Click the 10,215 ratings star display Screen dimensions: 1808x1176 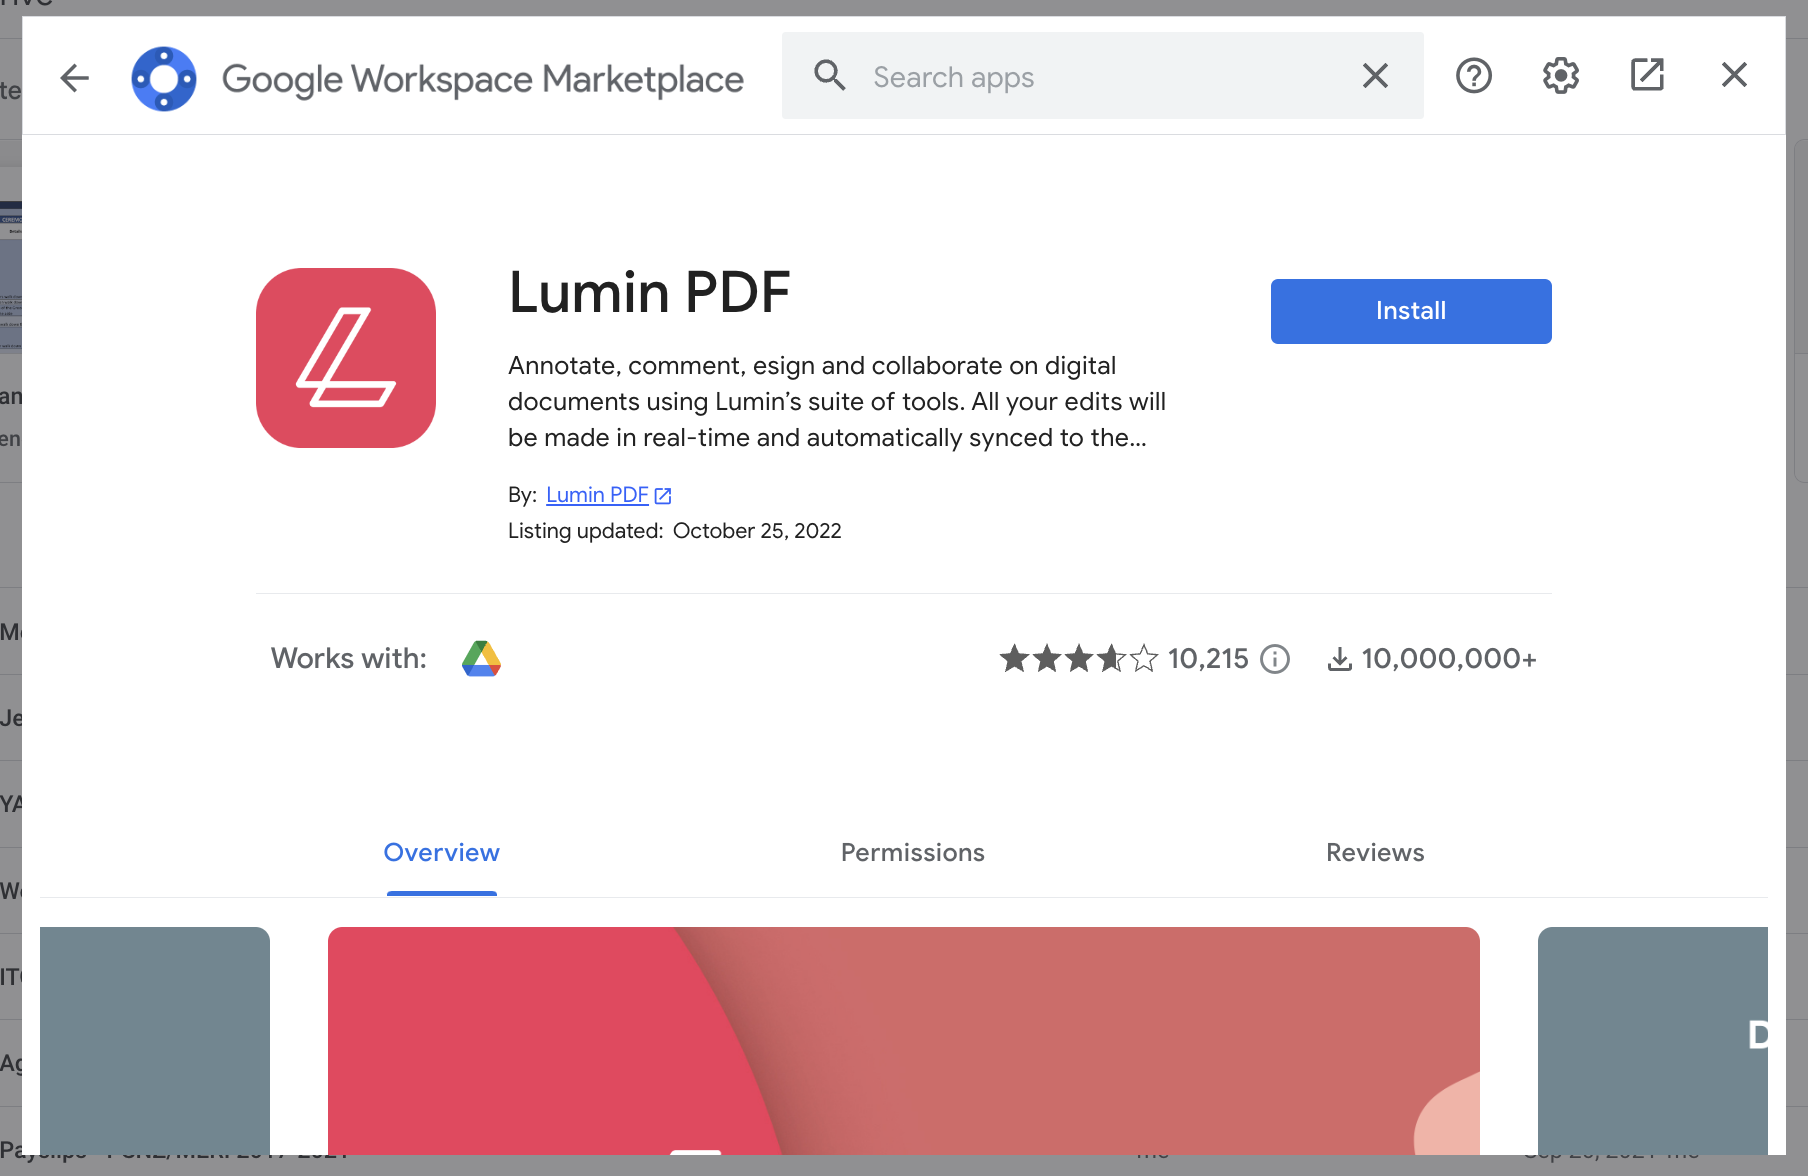pyautogui.click(x=1075, y=658)
